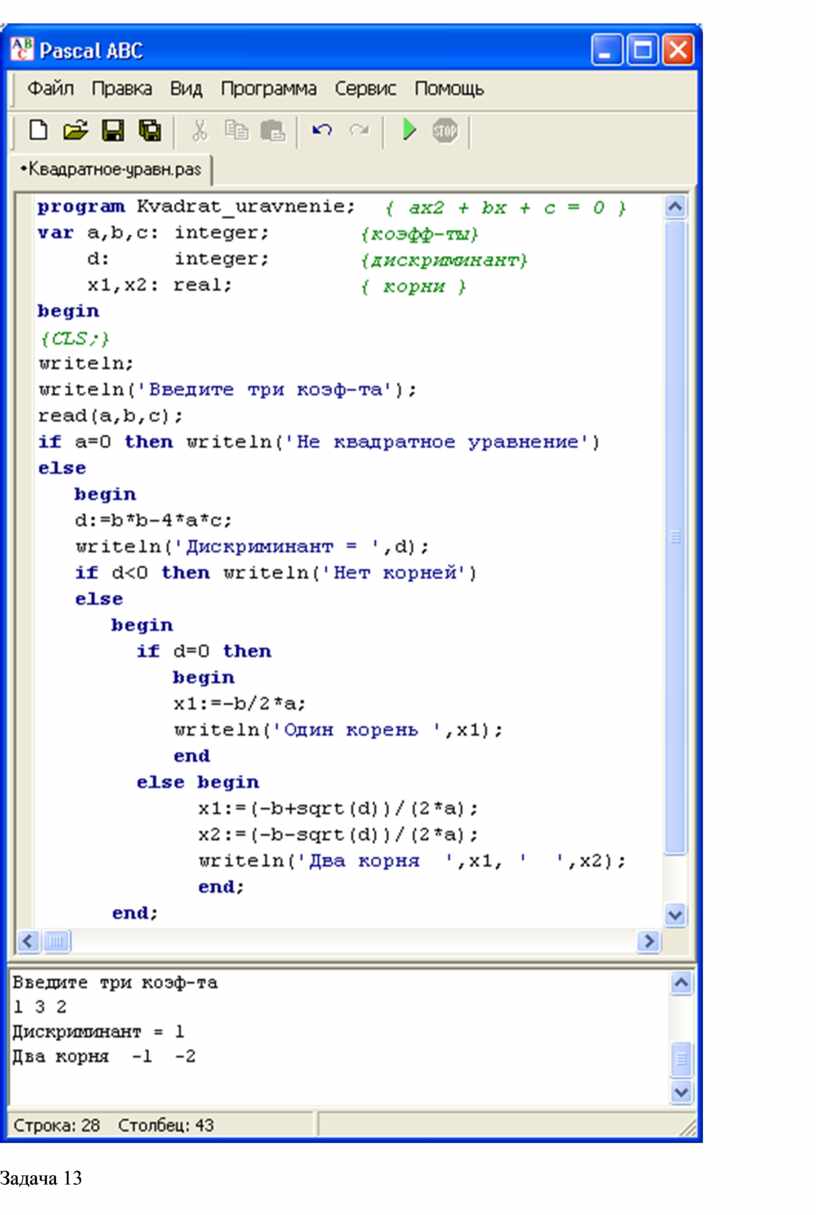Open the Помощь menu

click(449, 88)
